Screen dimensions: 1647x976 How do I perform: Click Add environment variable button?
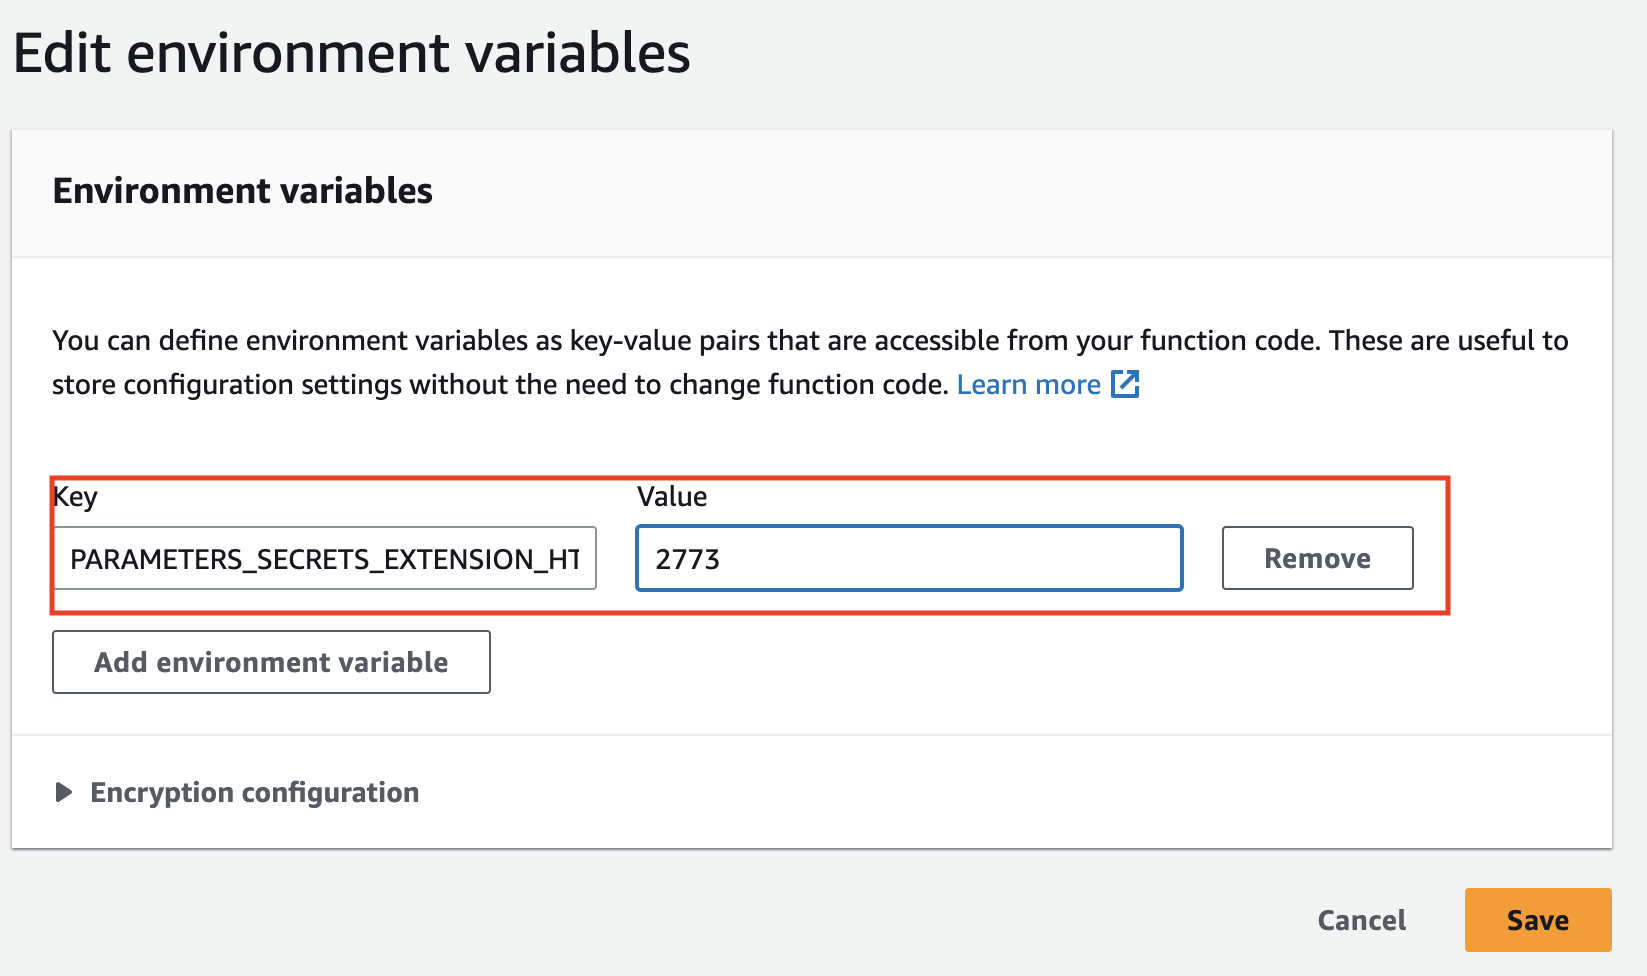point(271,662)
